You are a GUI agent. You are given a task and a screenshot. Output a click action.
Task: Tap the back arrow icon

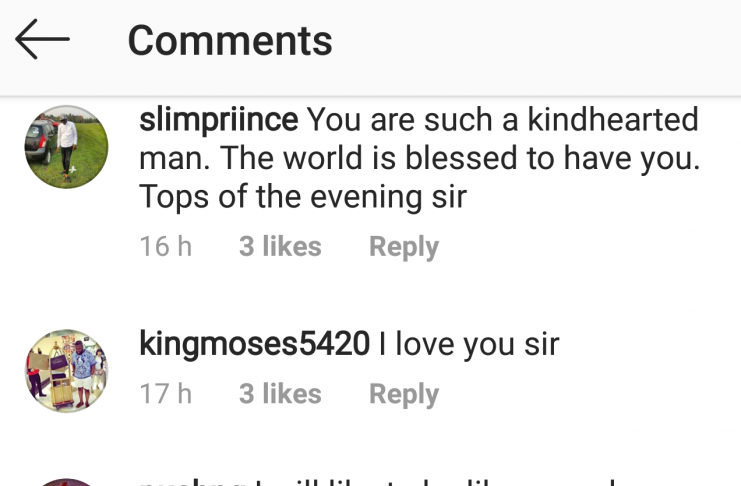pyautogui.click(x=42, y=41)
